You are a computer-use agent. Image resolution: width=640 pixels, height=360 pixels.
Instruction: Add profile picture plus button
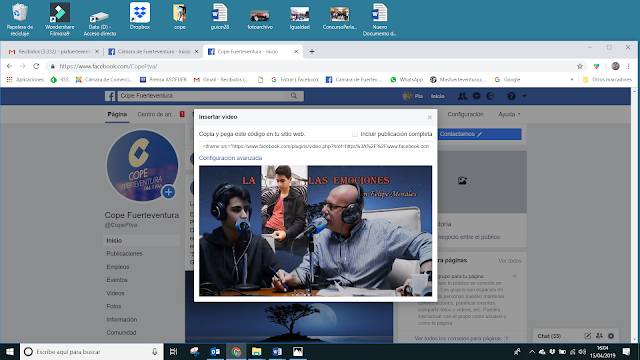[x=168, y=192]
